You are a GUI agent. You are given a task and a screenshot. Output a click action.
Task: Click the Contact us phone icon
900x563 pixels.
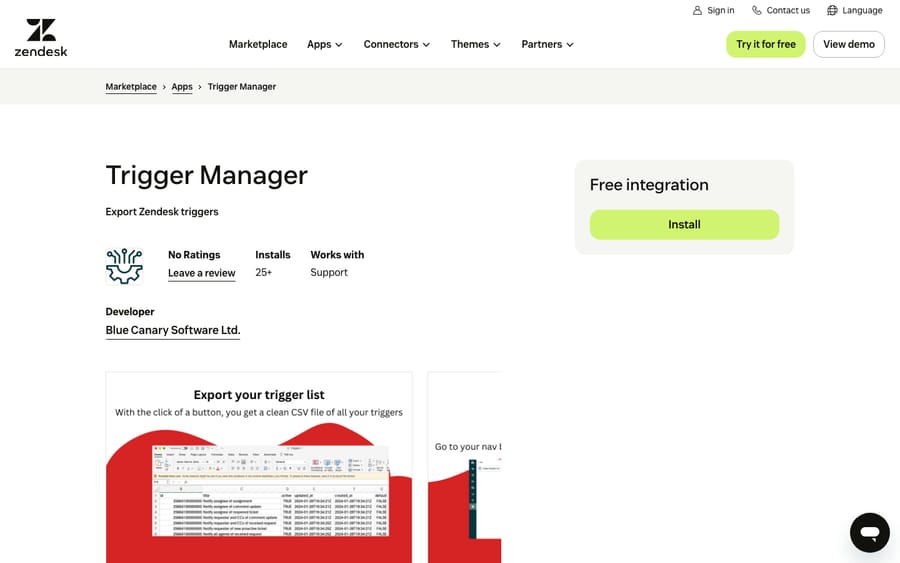pyautogui.click(x=757, y=10)
